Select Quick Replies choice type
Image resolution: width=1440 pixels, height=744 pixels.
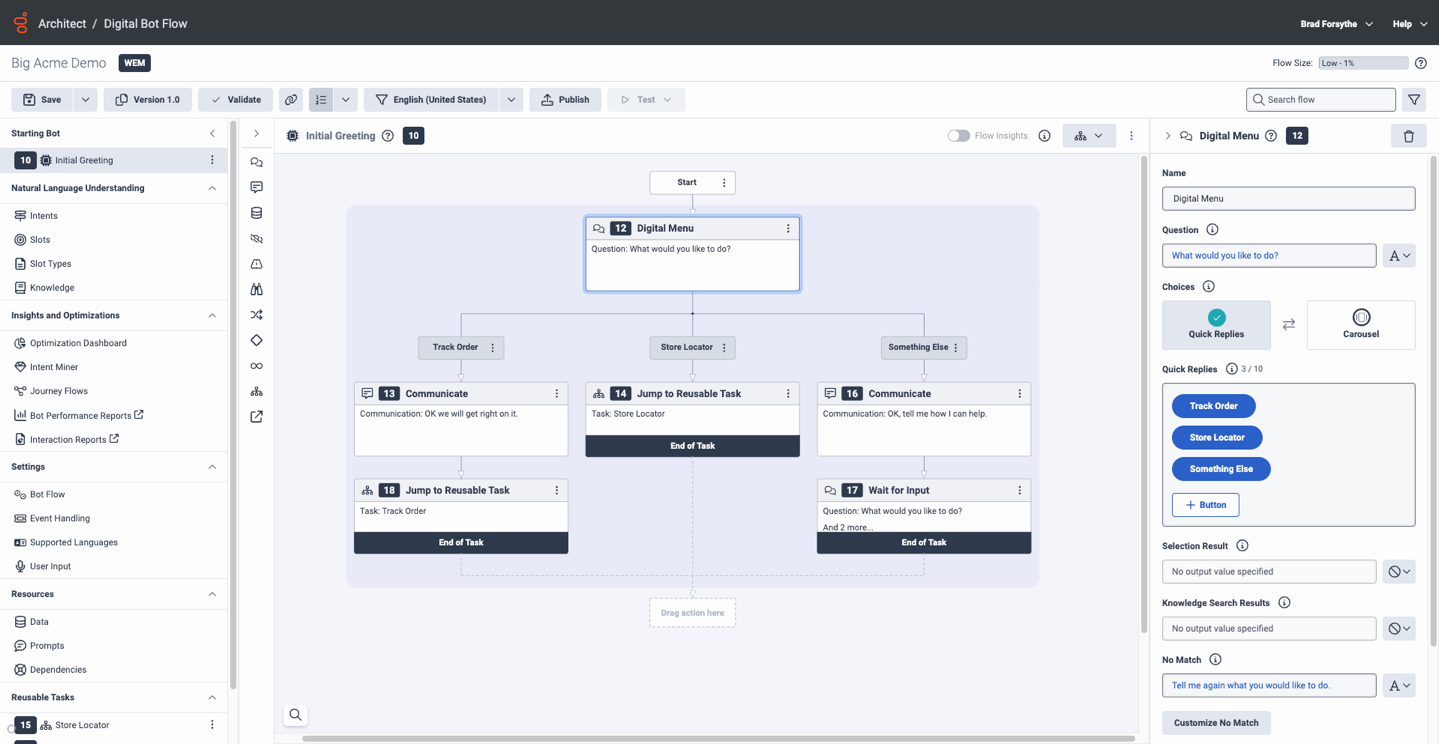(1216, 325)
